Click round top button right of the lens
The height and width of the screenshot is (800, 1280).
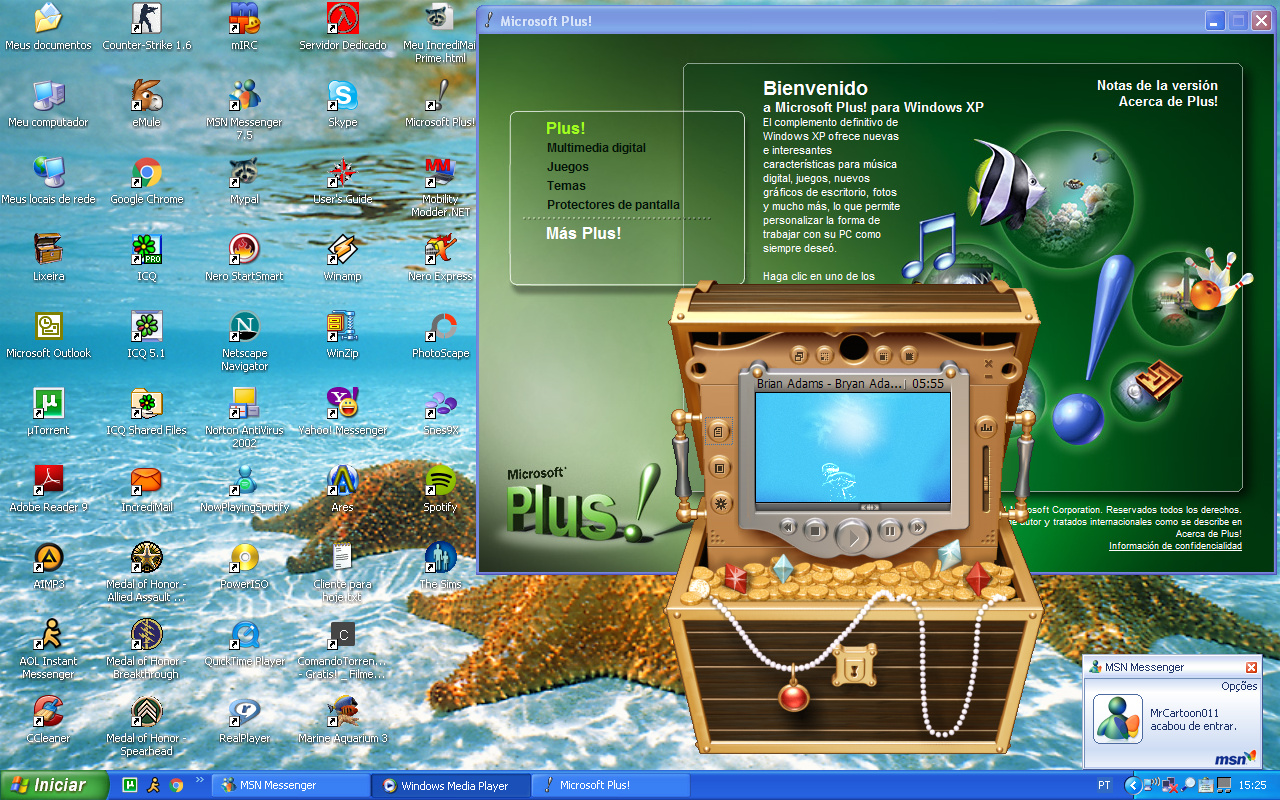[884, 355]
